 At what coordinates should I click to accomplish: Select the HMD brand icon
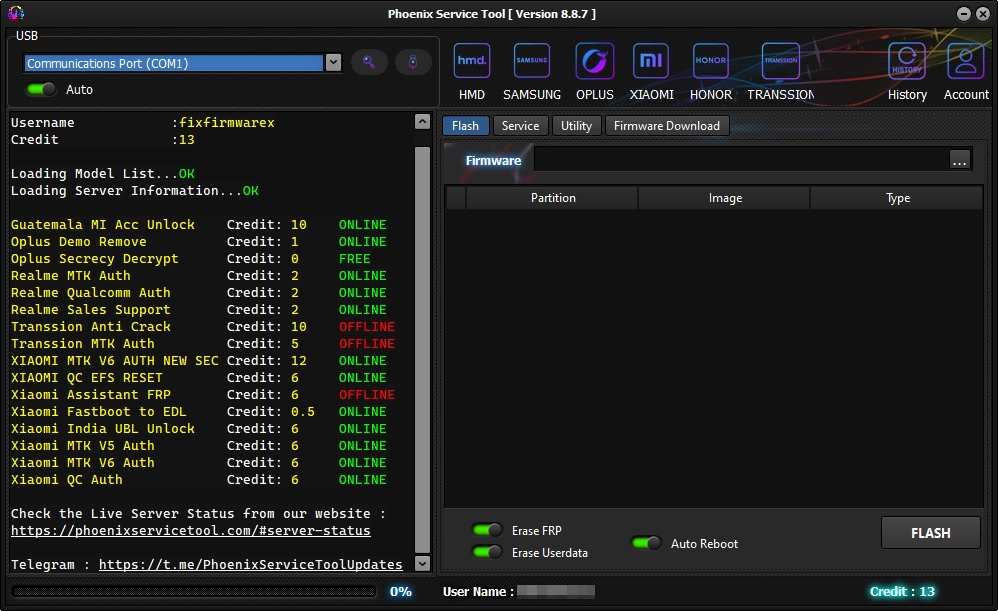click(471, 62)
